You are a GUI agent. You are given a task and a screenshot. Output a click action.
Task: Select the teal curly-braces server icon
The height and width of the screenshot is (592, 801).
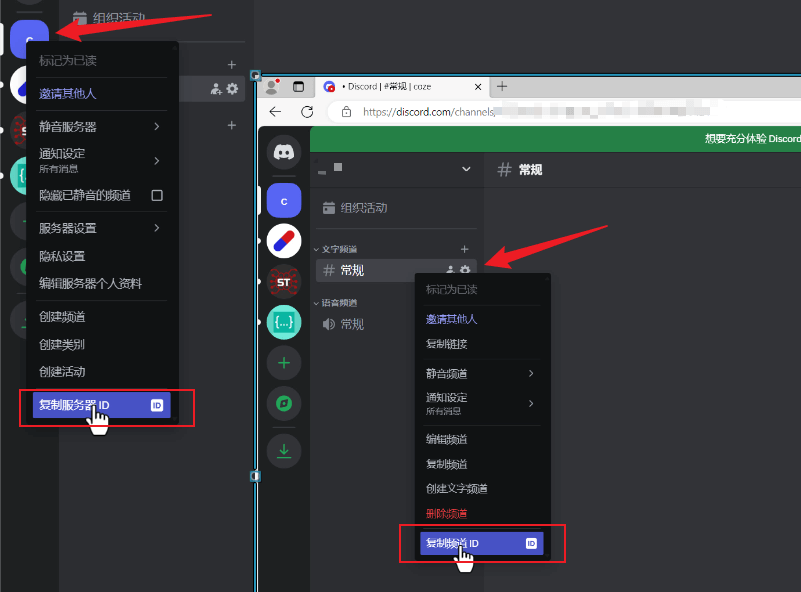[x=284, y=323]
